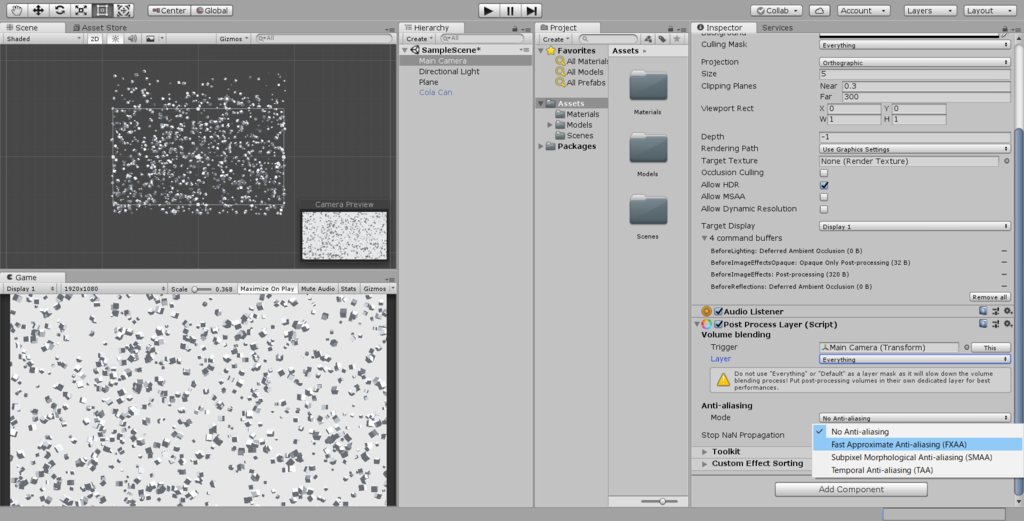The width and height of the screenshot is (1024, 521).
Task: Open scene effects image icon
Action: (x=151, y=39)
